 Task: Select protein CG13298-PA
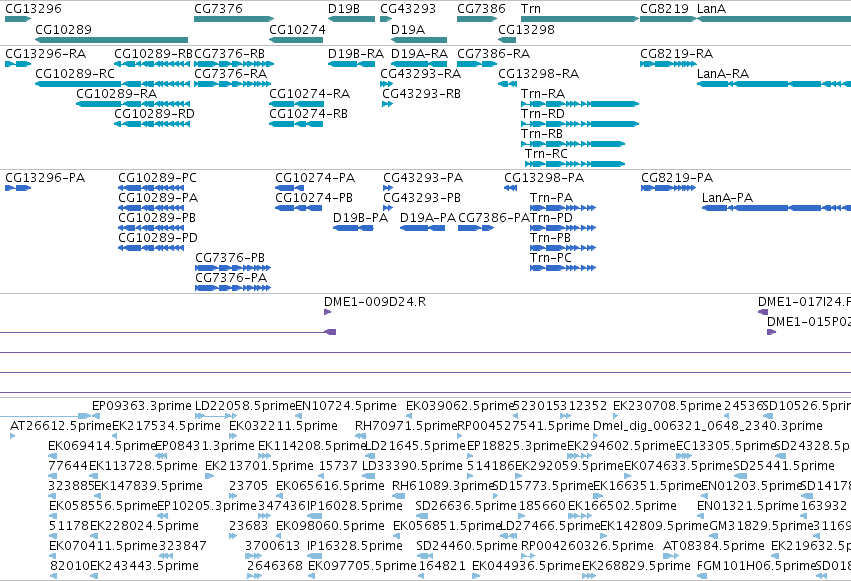510,188
